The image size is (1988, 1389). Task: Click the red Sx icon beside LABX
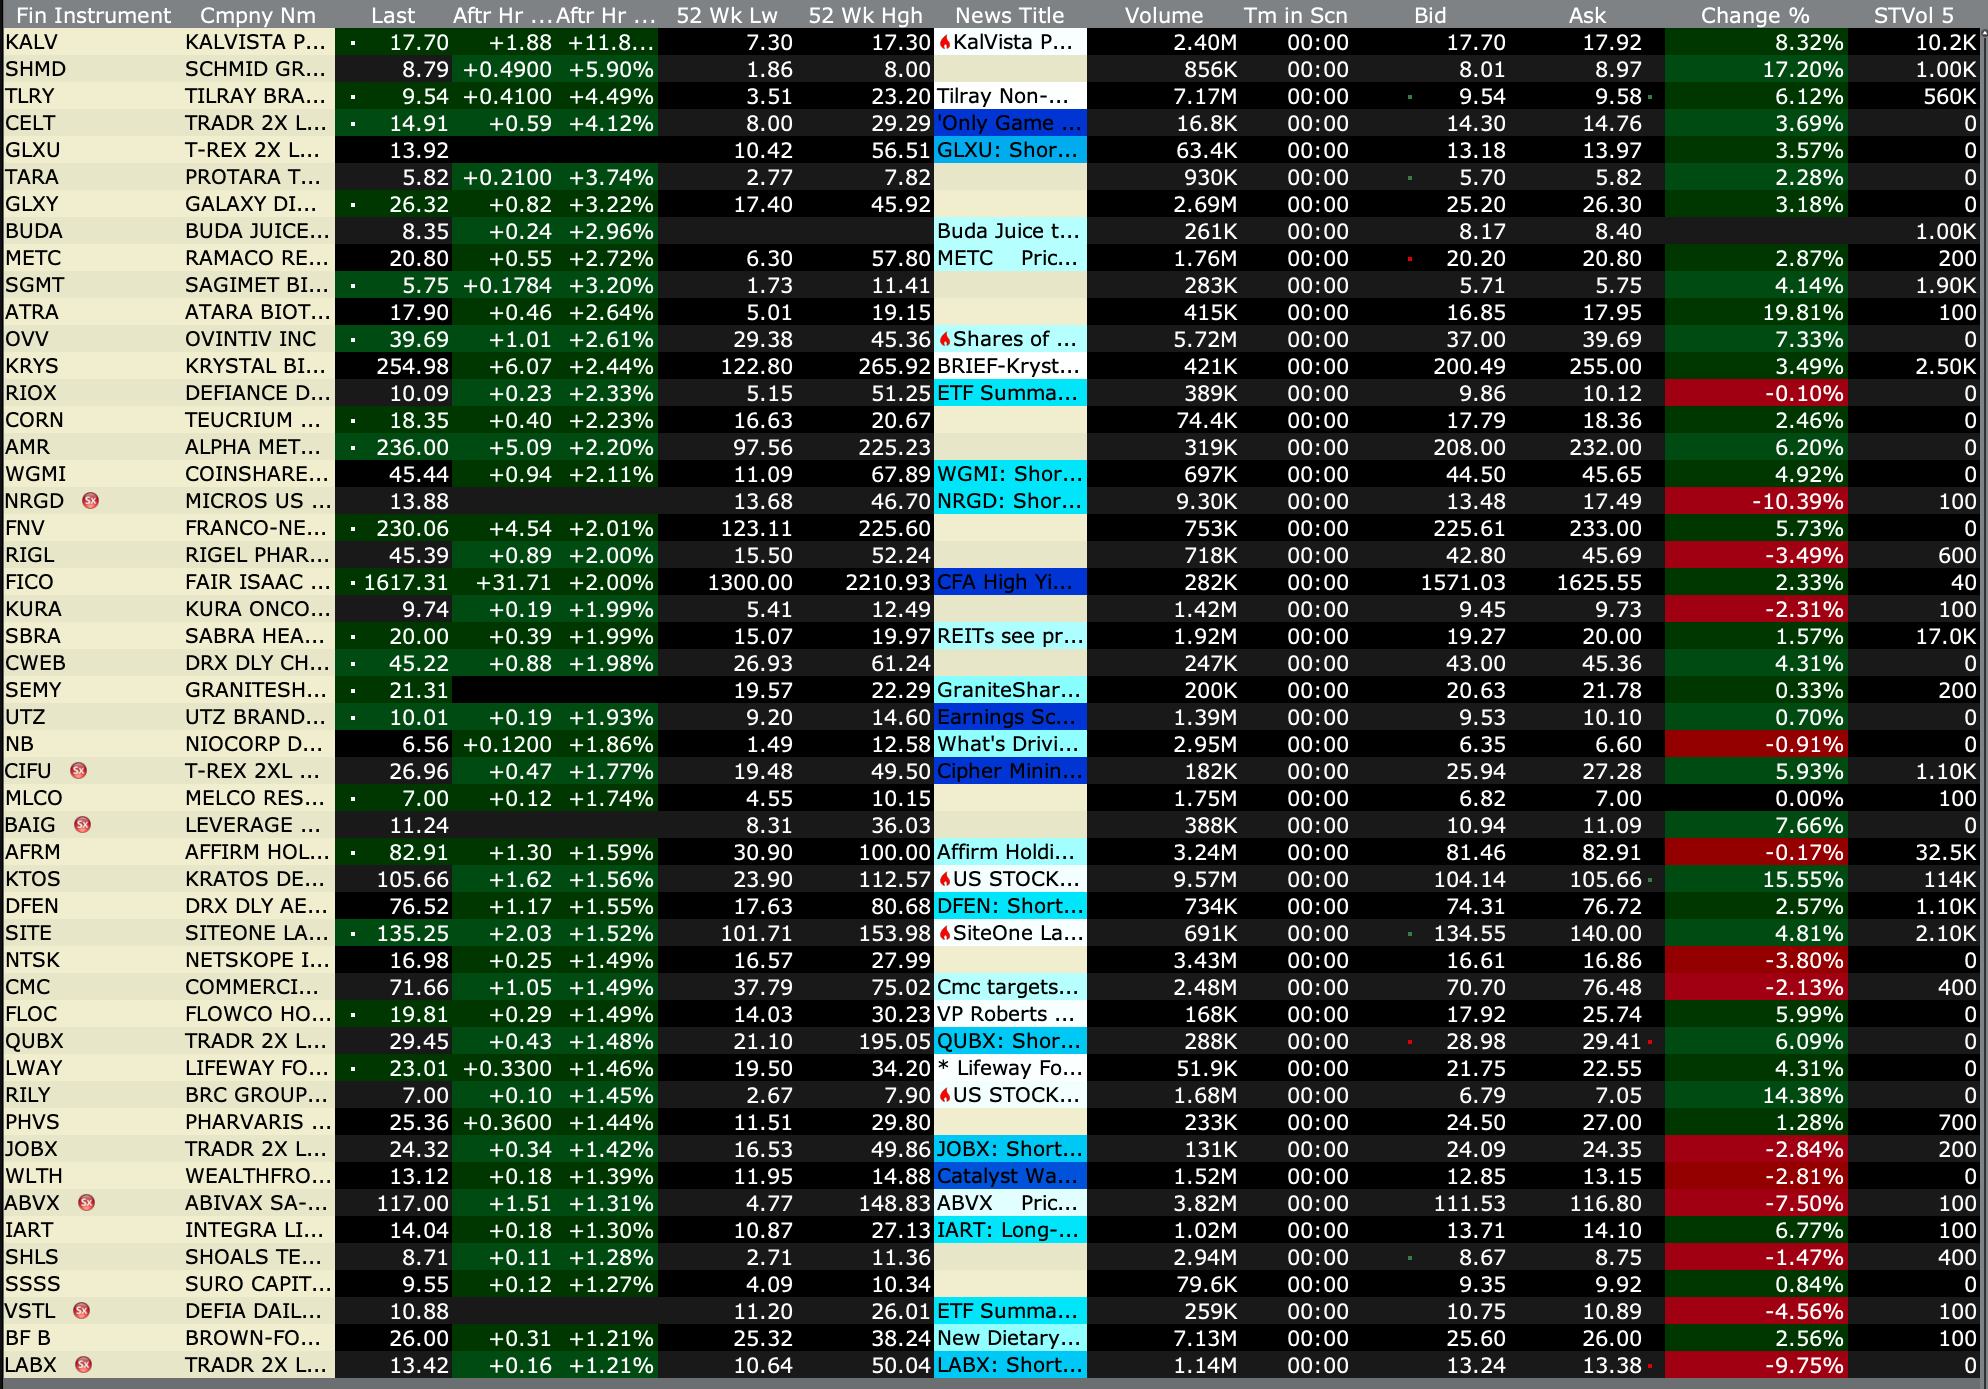point(84,1364)
